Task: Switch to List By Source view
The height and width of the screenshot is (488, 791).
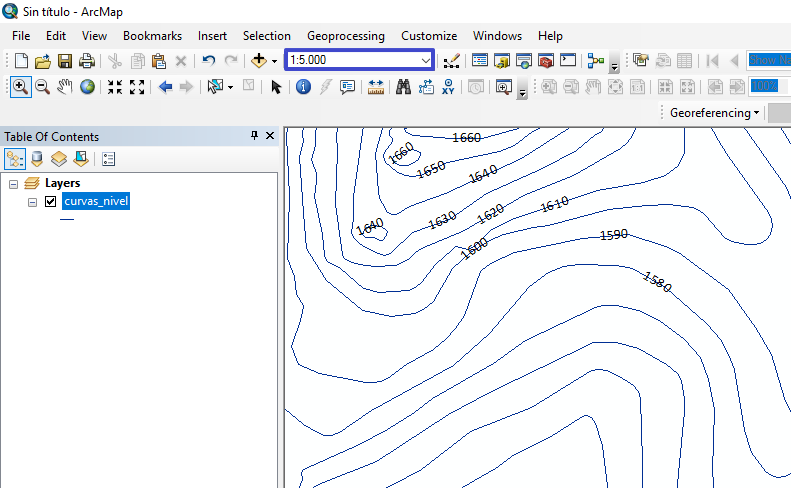Action: tap(37, 158)
